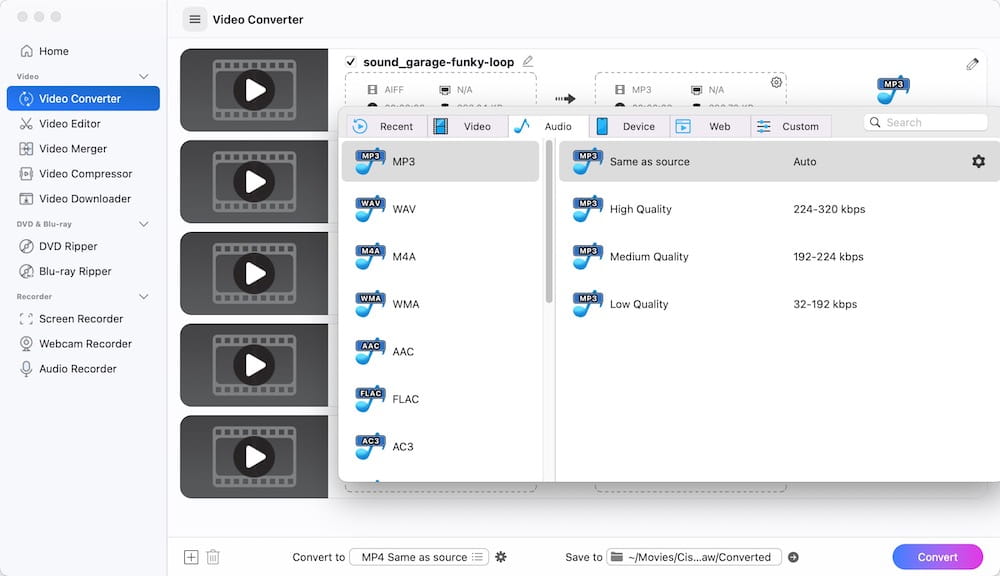Image resolution: width=1000 pixels, height=576 pixels.
Task: Play the third video thumbnail
Action: click(x=254, y=274)
